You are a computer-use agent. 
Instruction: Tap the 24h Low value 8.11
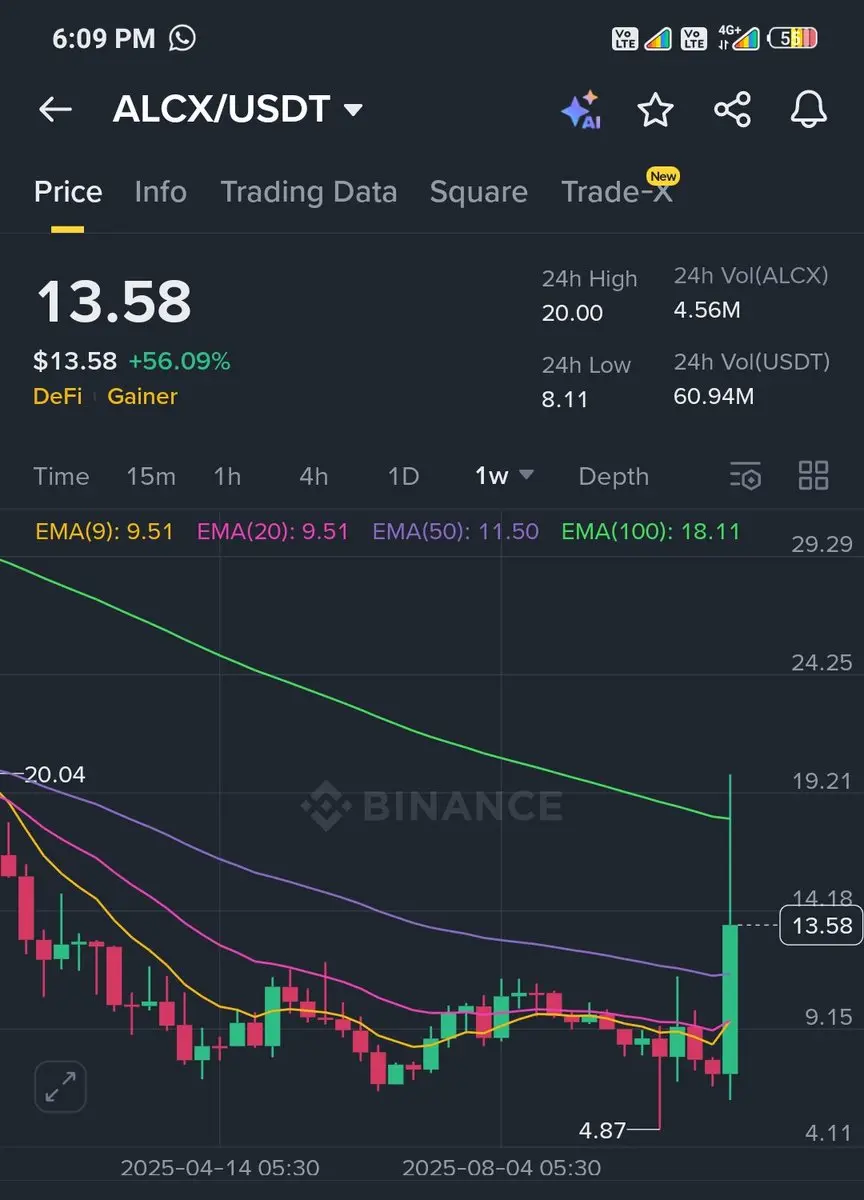(x=565, y=399)
